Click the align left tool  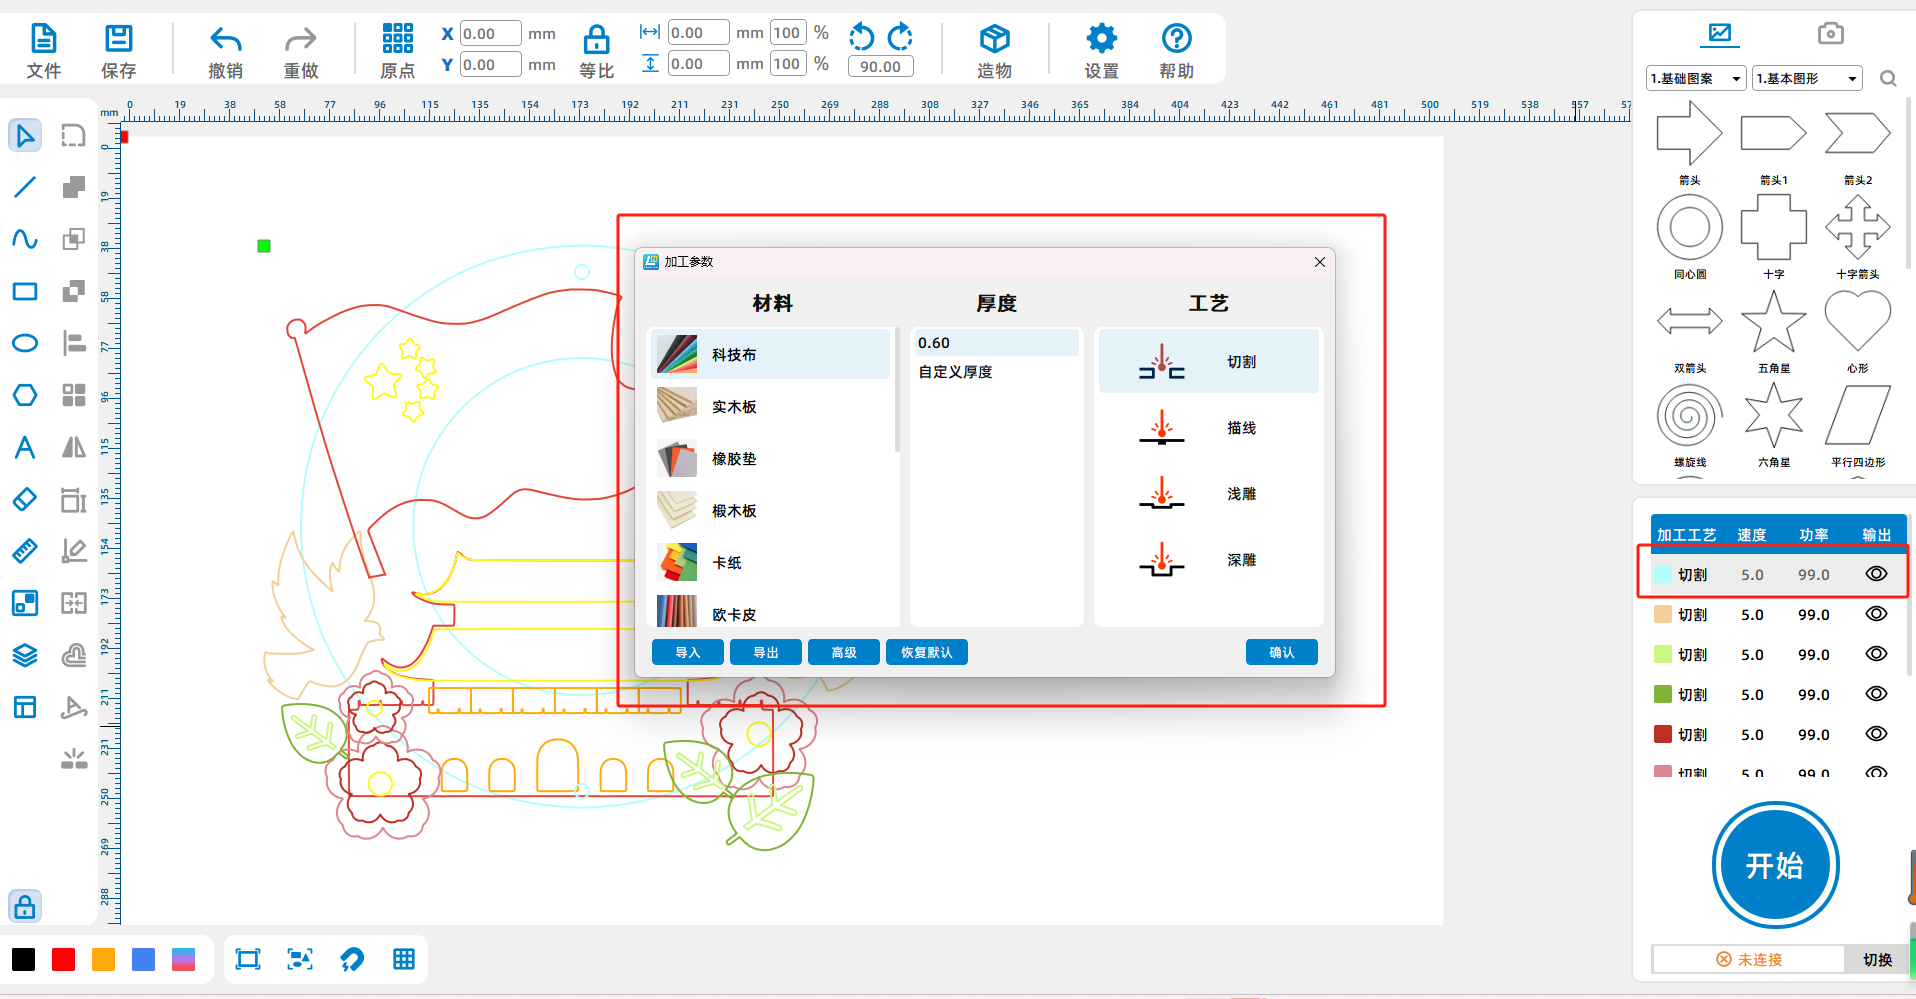74,343
